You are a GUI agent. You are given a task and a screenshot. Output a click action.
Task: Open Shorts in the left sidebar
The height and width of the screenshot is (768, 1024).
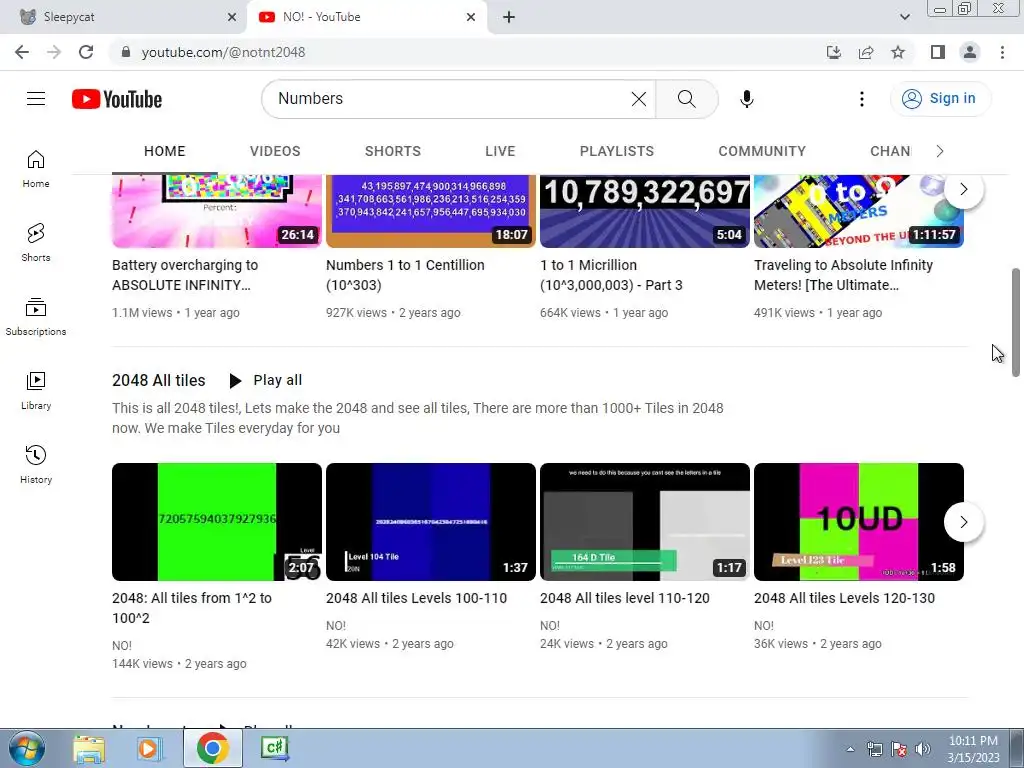coord(36,243)
